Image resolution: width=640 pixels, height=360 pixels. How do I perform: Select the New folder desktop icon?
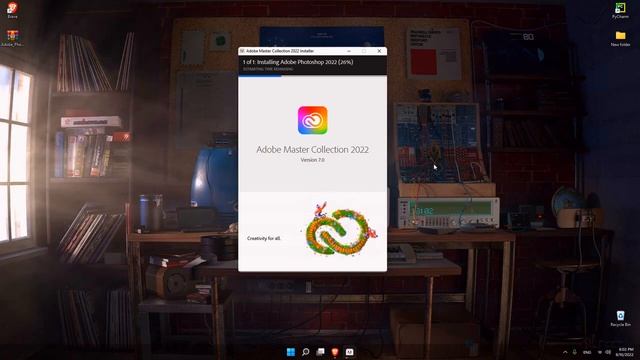pyautogui.click(x=620, y=39)
